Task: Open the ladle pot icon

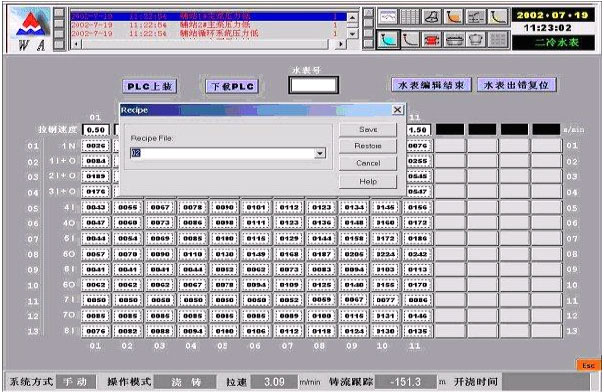Action: pyautogui.click(x=475, y=39)
